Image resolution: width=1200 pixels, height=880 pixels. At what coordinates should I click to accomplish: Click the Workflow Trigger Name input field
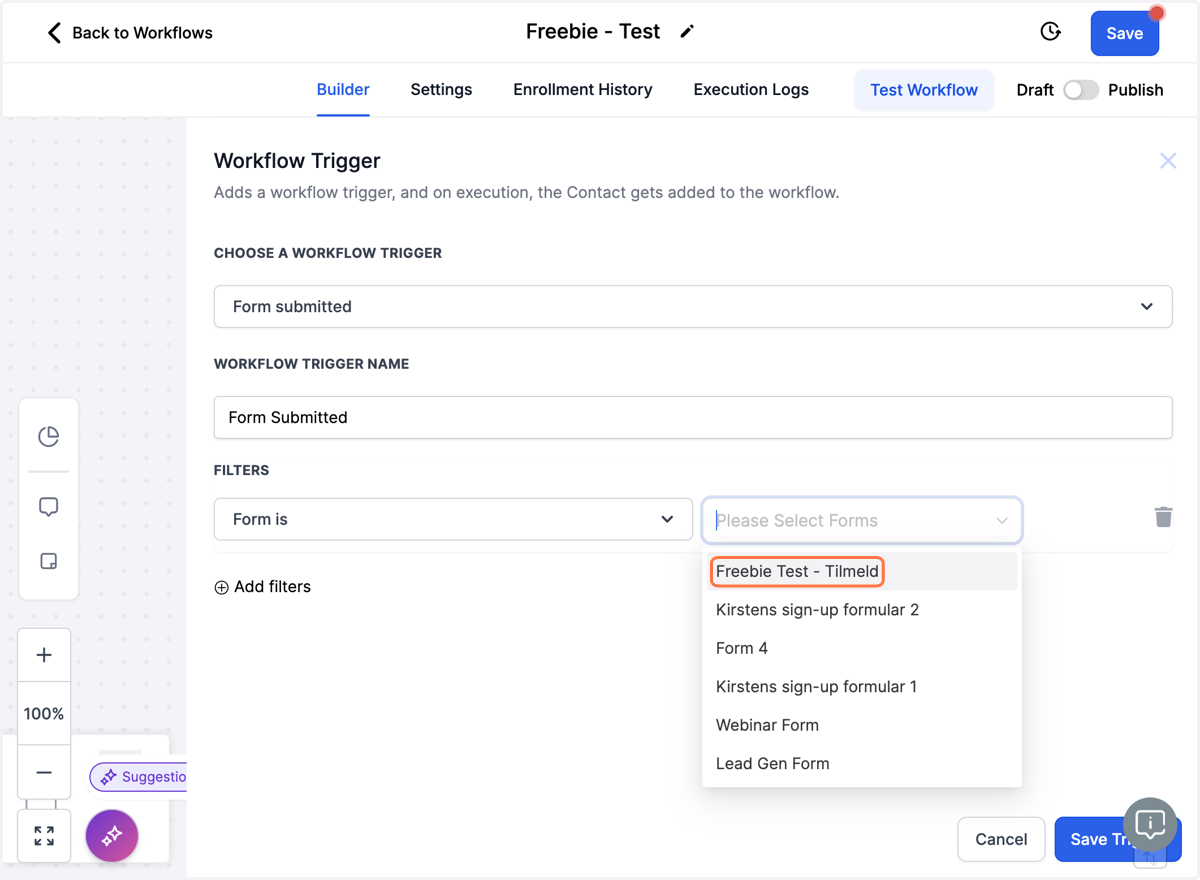693,417
